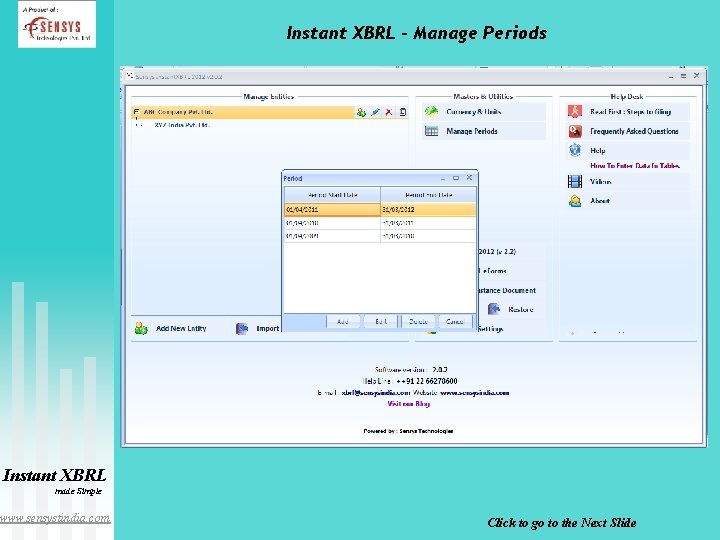Click the add user icon on ABC Company row
720x540 pixels.
[361, 112]
